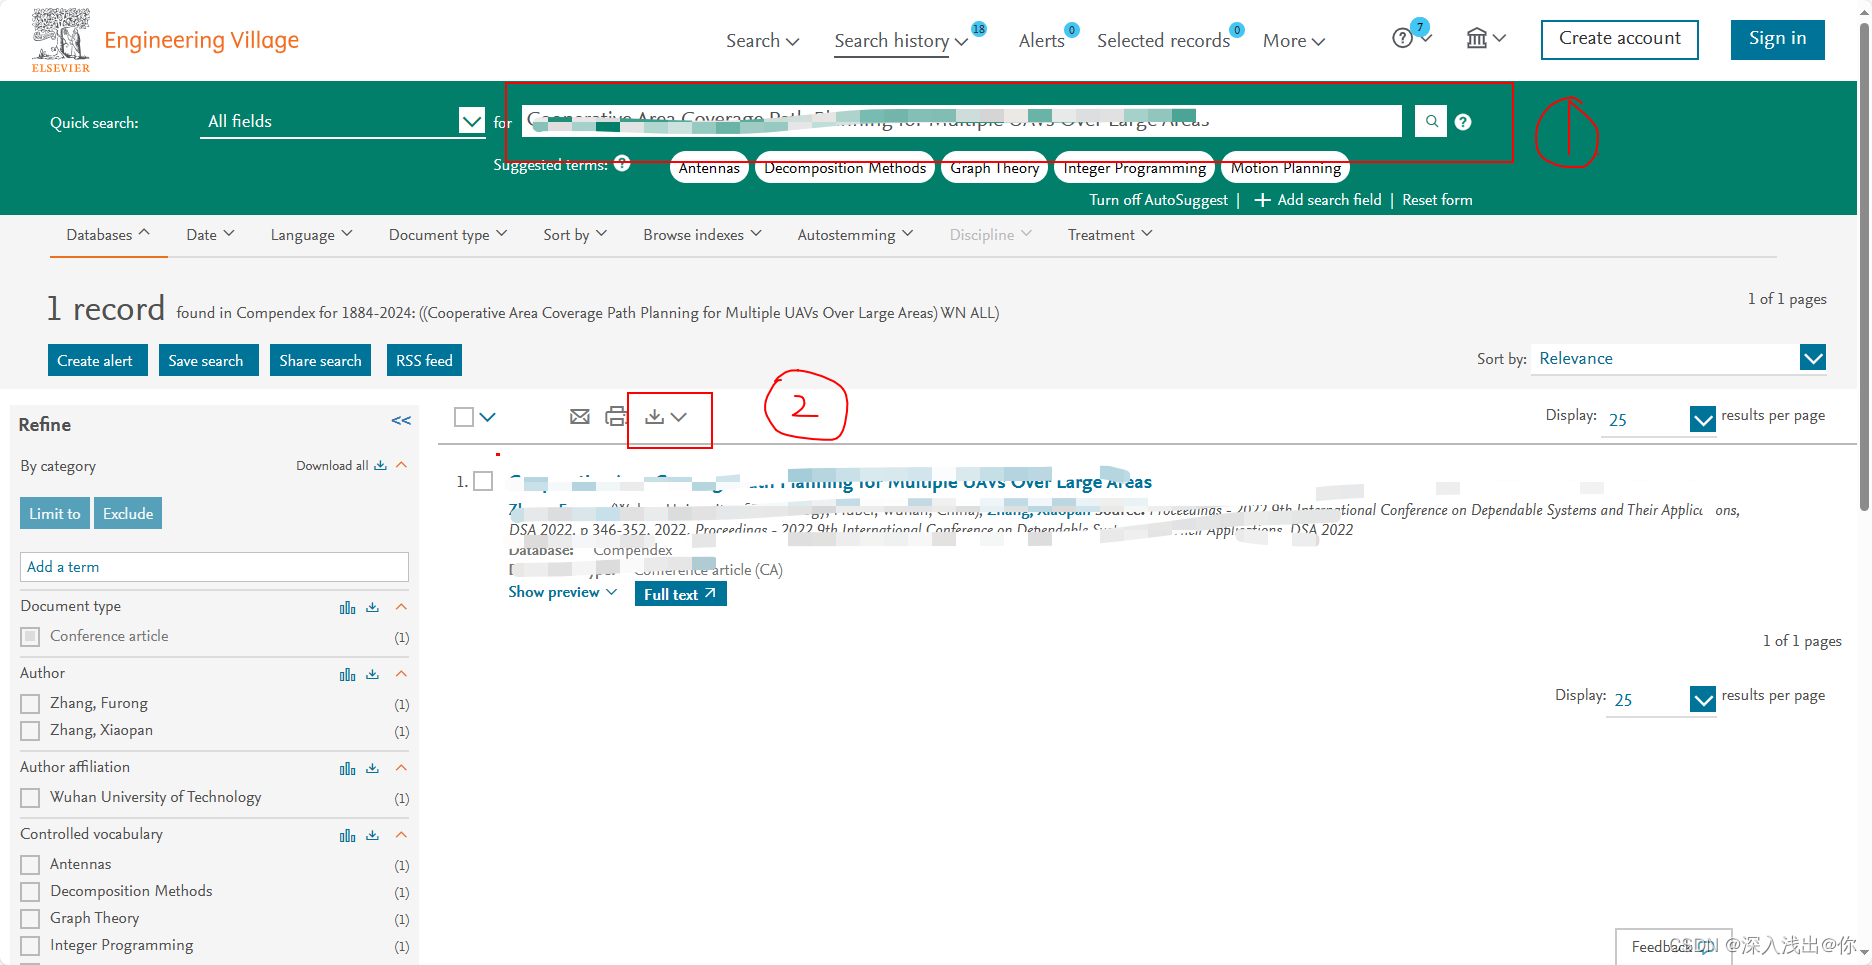Viewport: 1872px width, 965px height.
Task: Check the Zhang, Xiaopan author filter
Action: pyautogui.click(x=30, y=731)
